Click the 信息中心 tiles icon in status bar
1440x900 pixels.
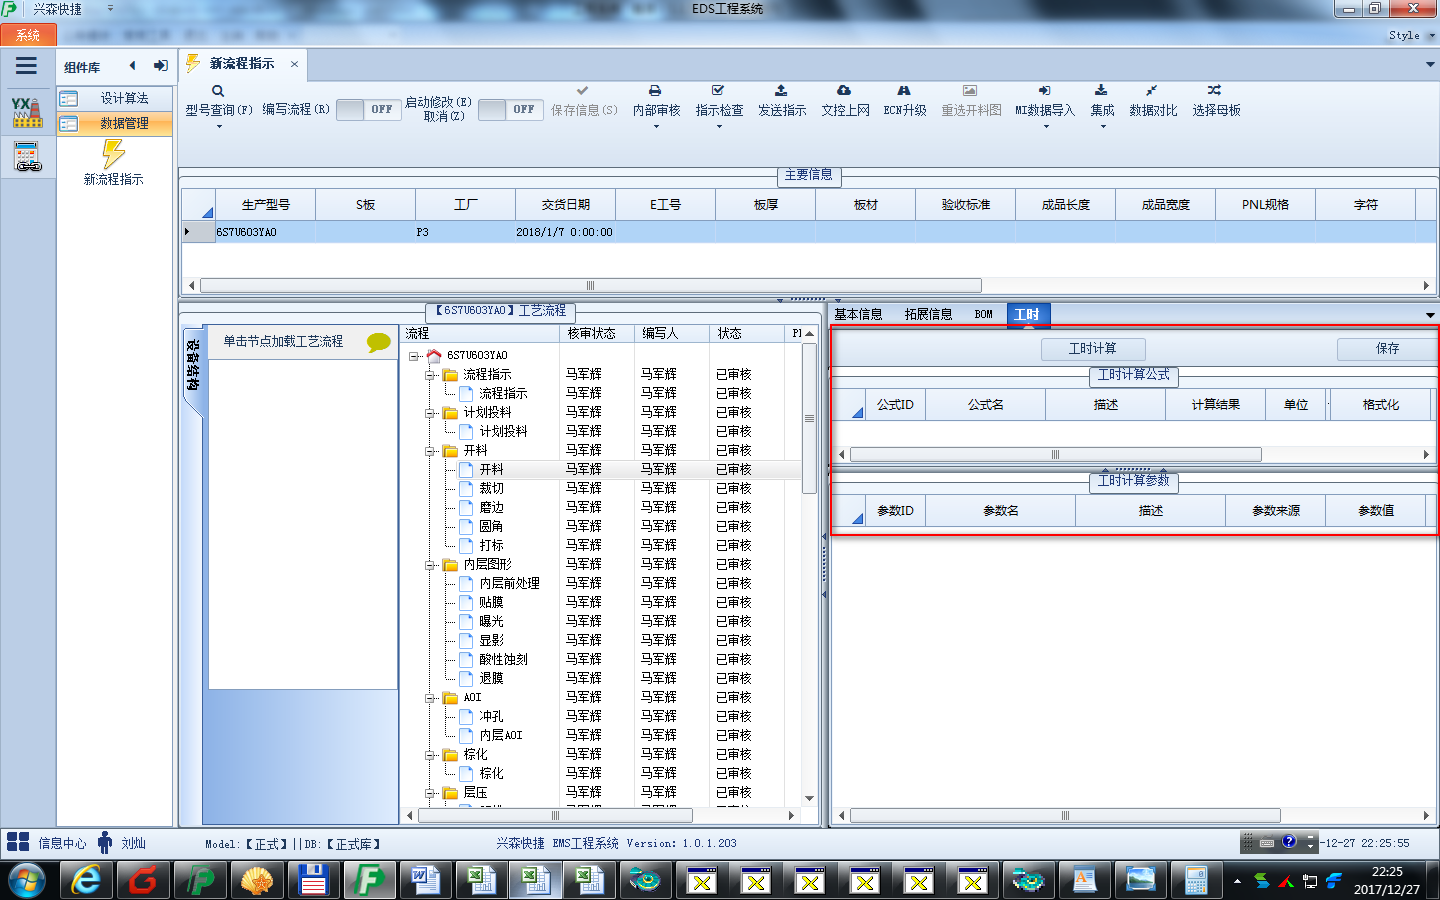pos(18,842)
